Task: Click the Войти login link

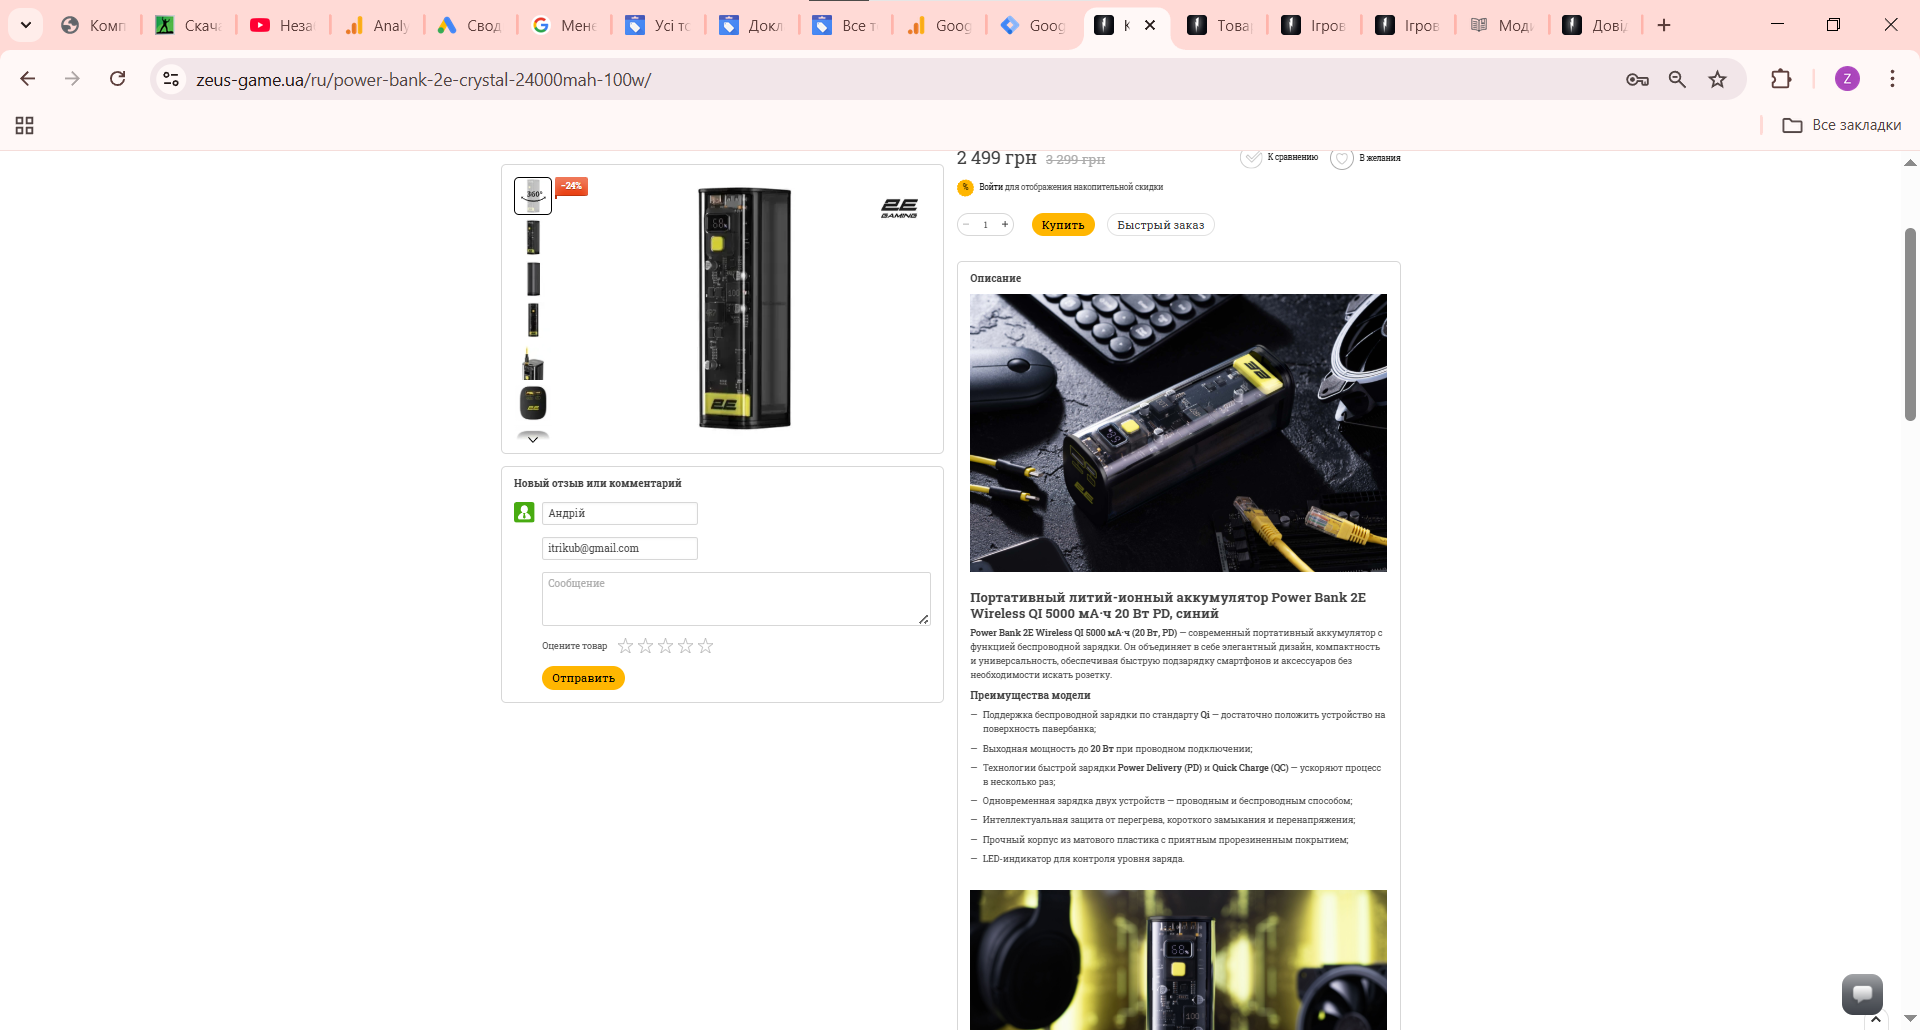Action: (x=991, y=187)
